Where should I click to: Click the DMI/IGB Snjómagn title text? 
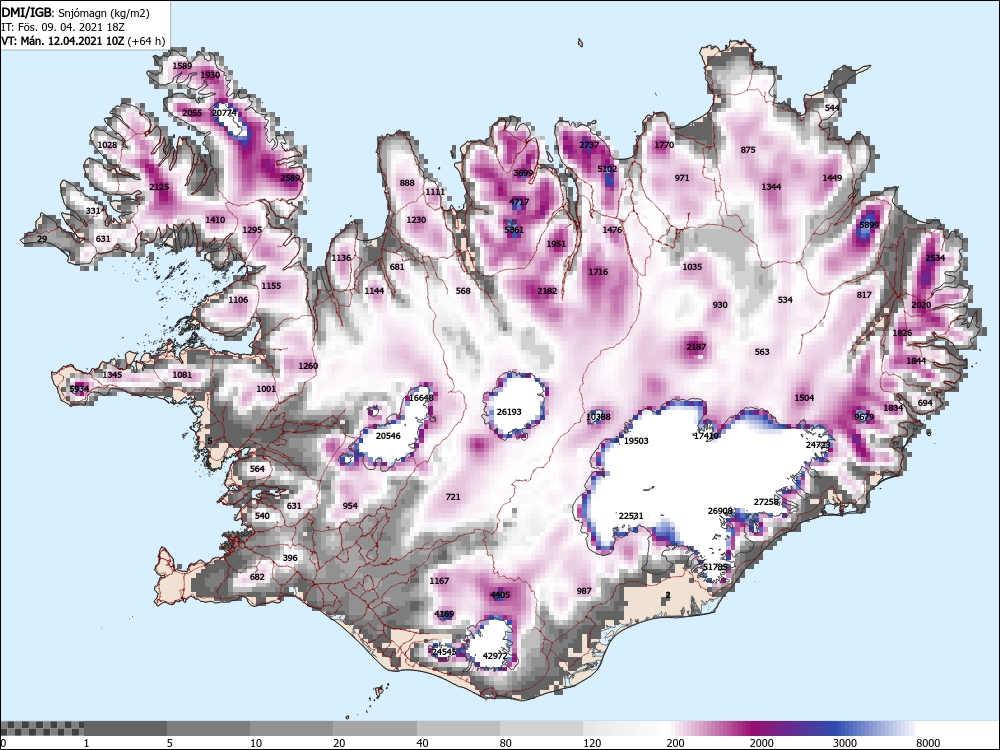pyautogui.click(x=75, y=13)
